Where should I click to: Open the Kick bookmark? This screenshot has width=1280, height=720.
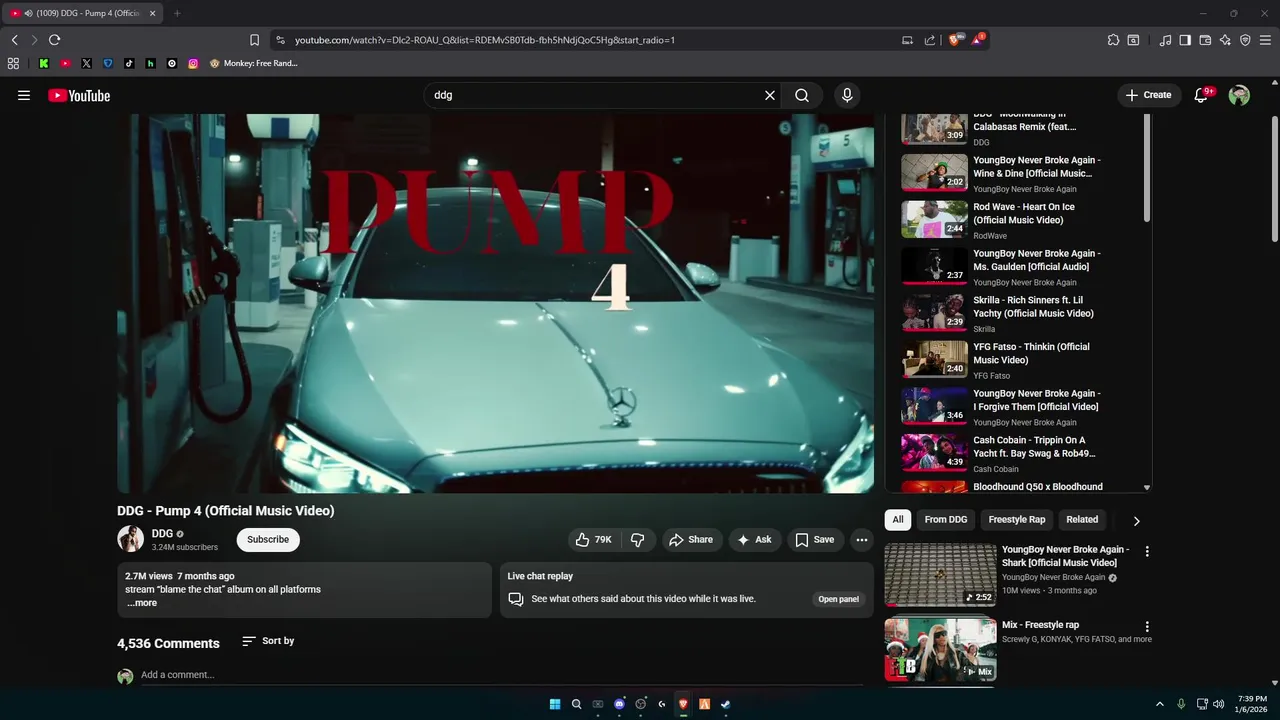click(x=44, y=63)
